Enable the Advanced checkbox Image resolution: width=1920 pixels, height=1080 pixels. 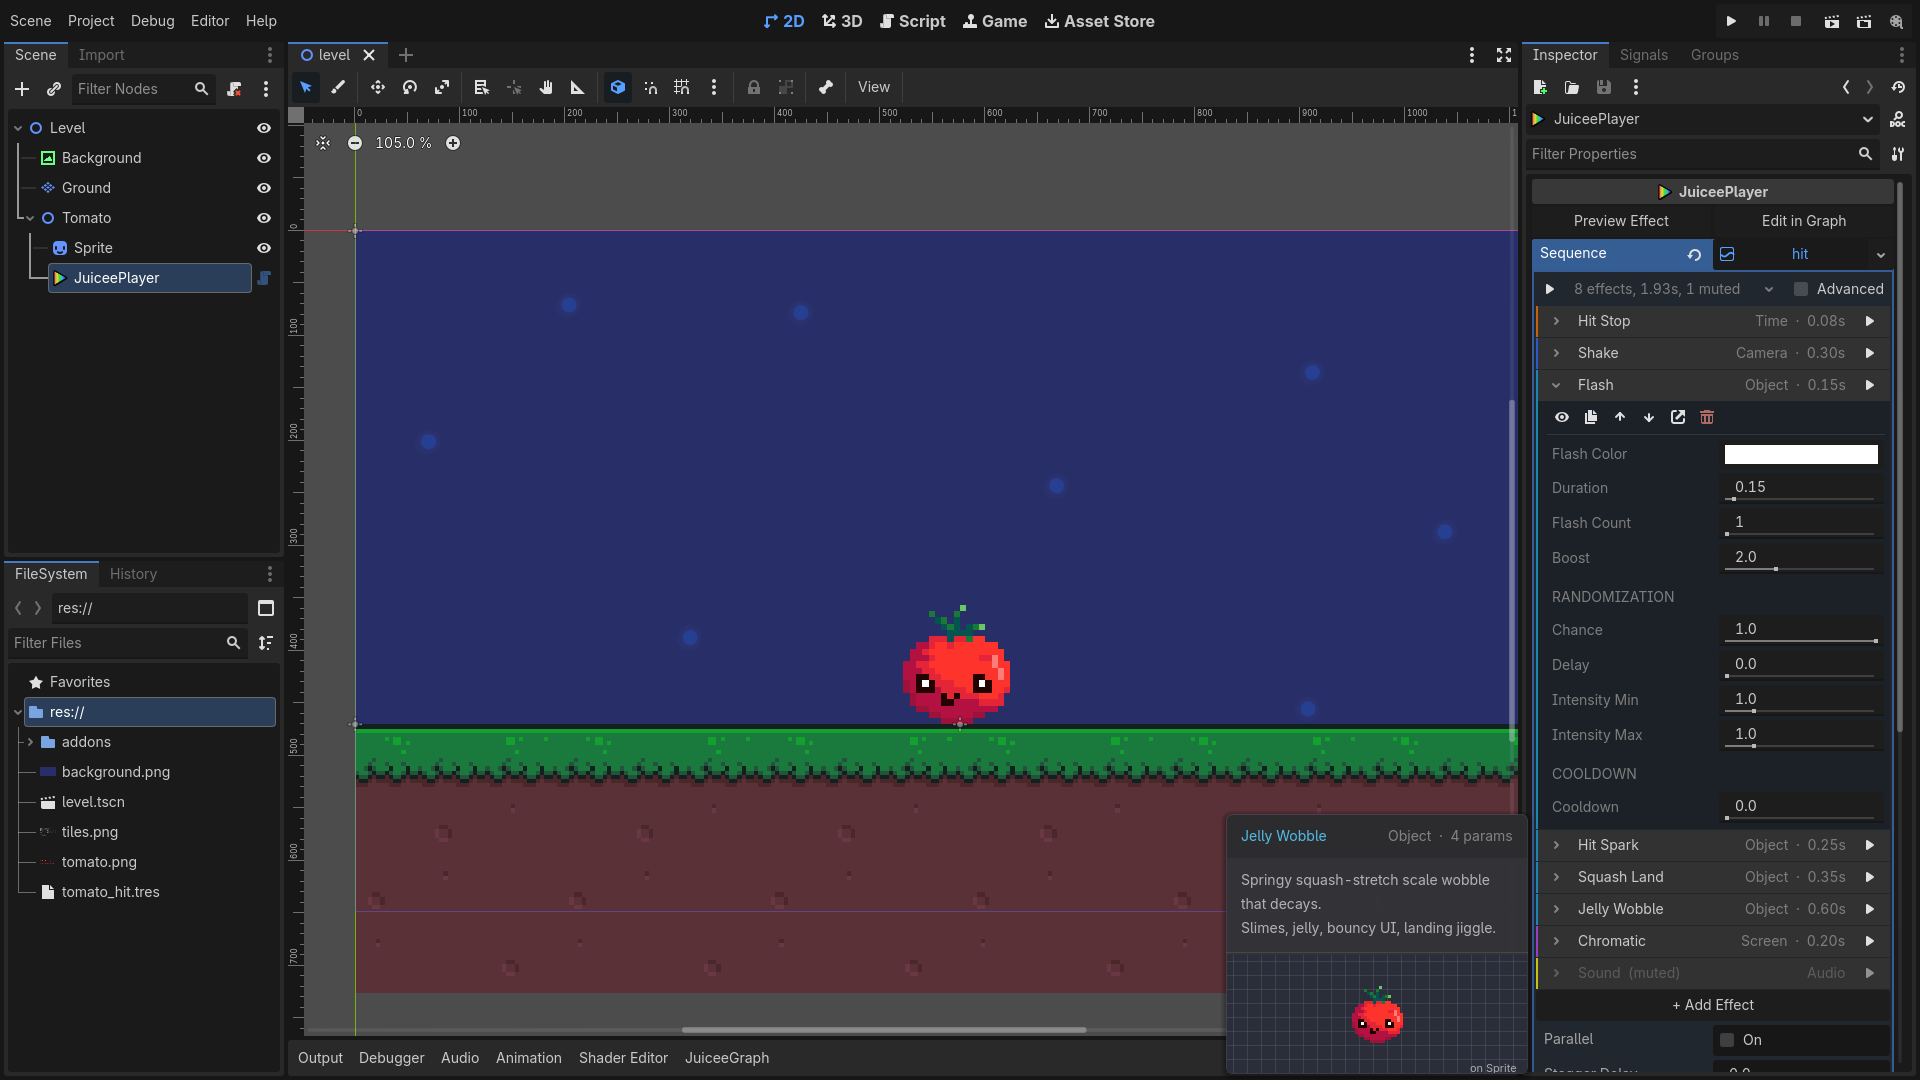click(x=1801, y=289)
